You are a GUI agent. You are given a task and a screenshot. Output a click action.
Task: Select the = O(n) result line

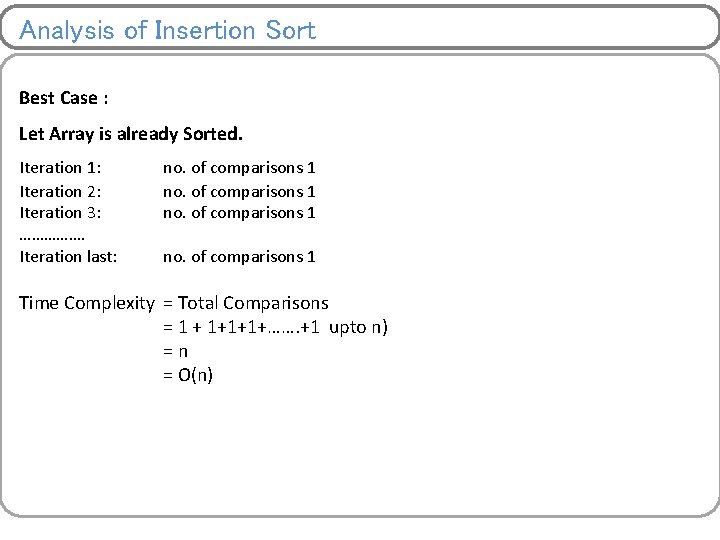click(188, 376)
